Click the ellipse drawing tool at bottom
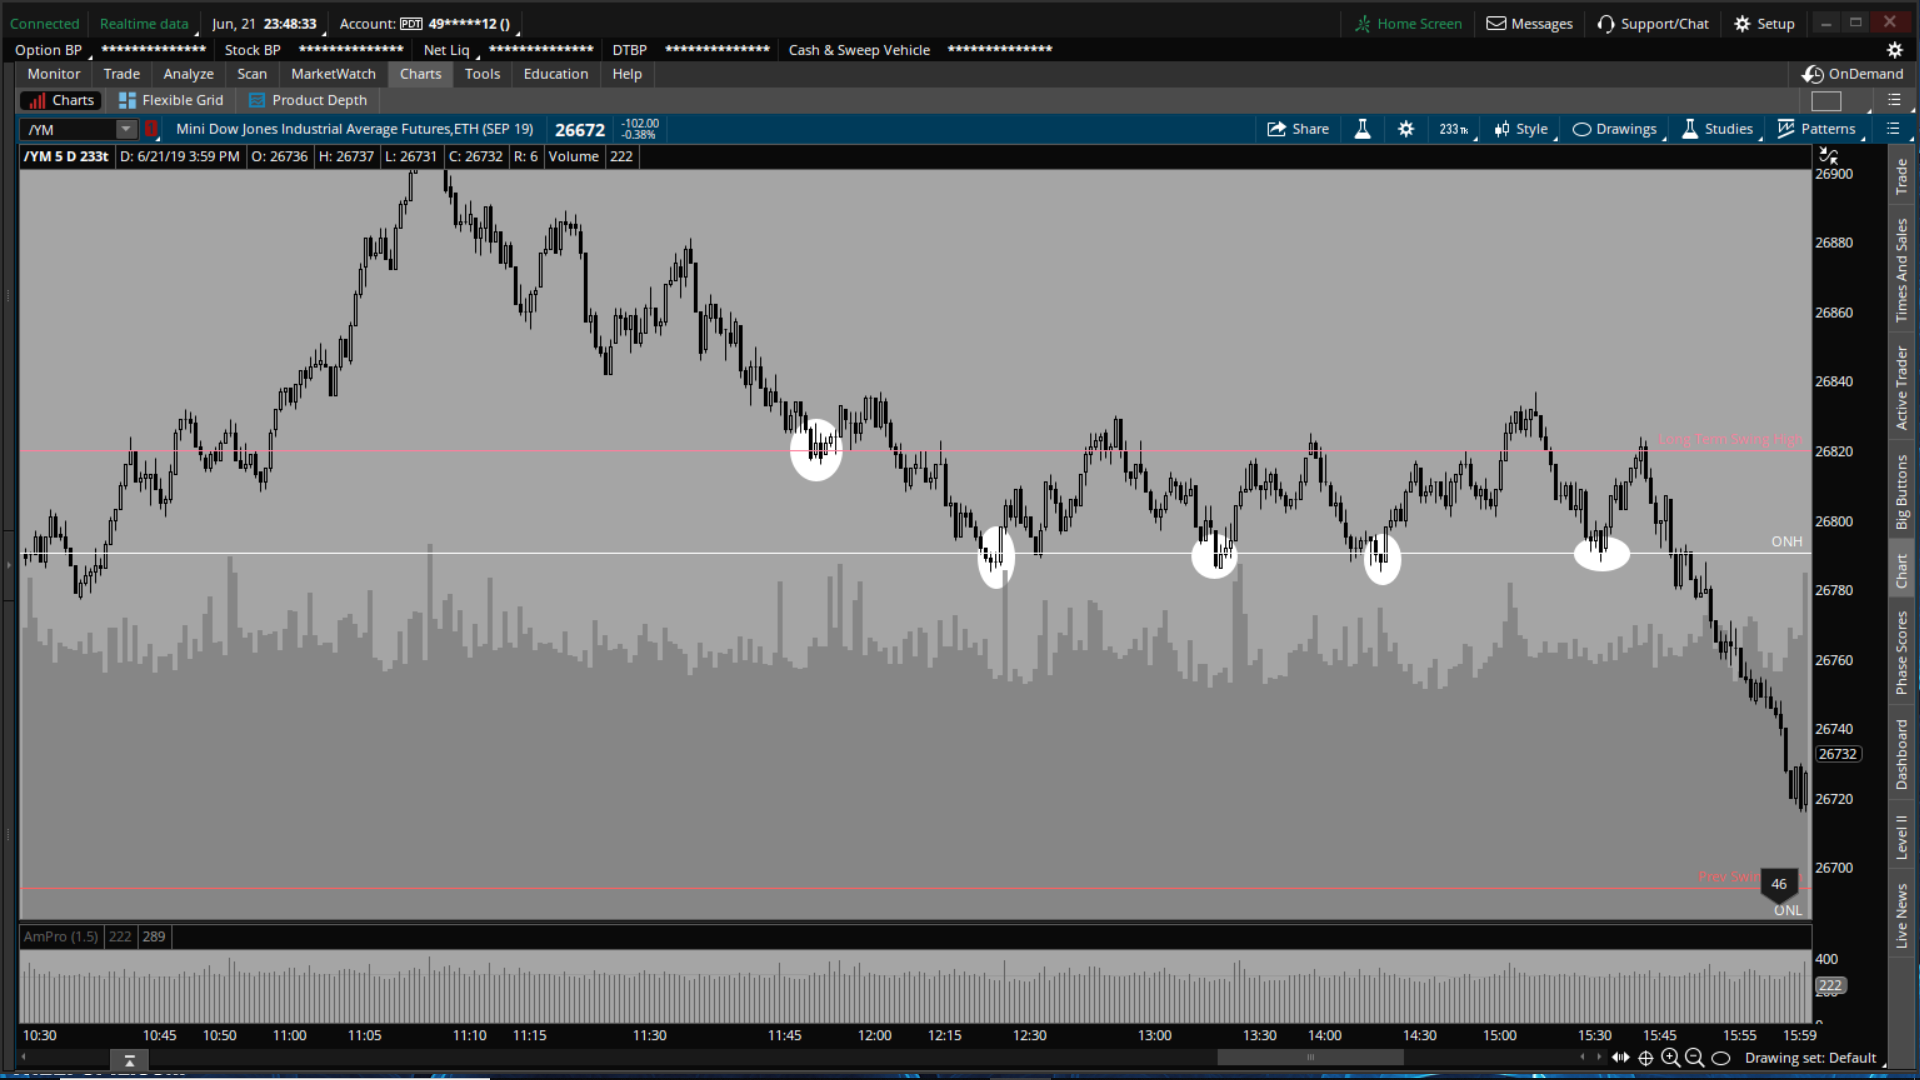Image resolution: width=1920 pixels, height=1080 pixels. click(x=1721, y=1058)
